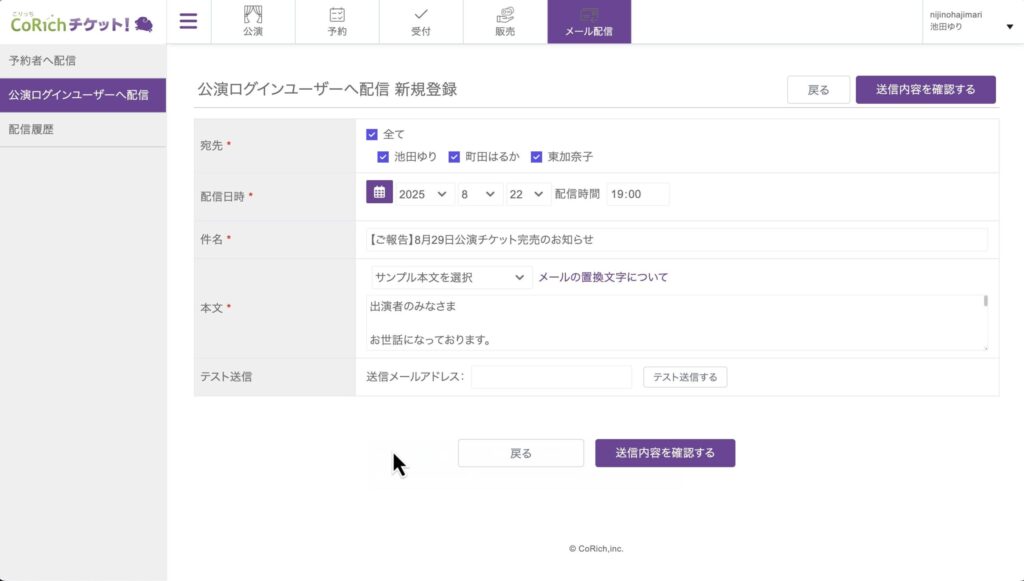Open the メール配信 mail icon
This screenshot has width=1024, height=581.
coord(589,15)
